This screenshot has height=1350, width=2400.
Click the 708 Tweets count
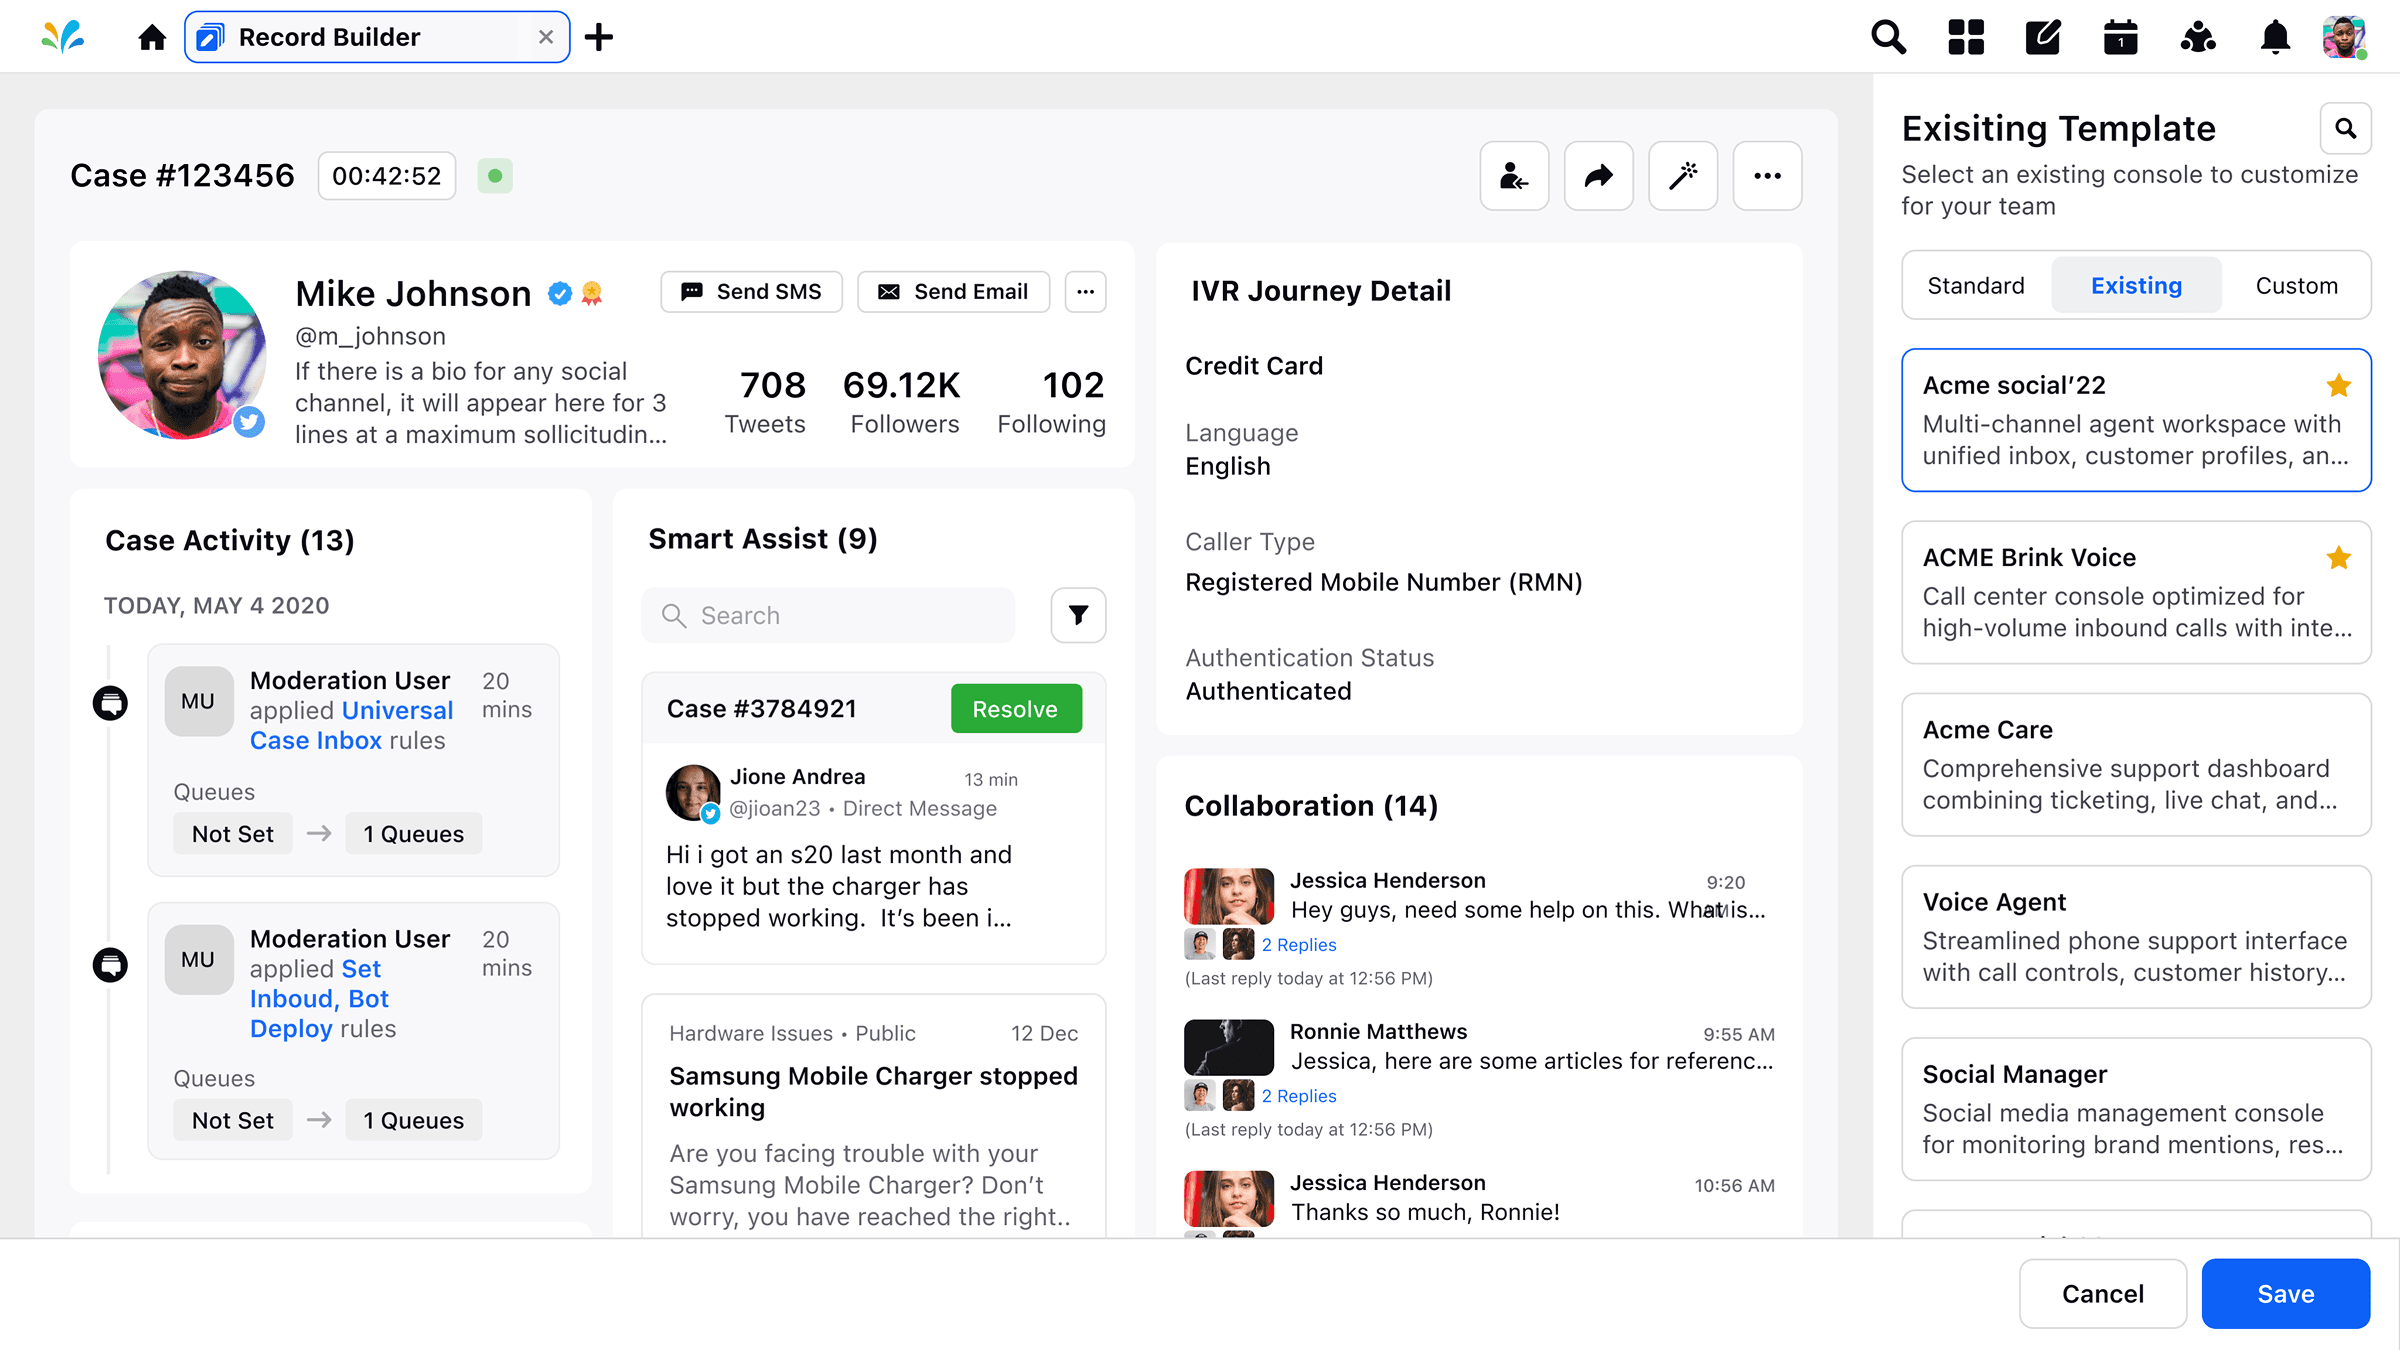(x=766, y=401)
